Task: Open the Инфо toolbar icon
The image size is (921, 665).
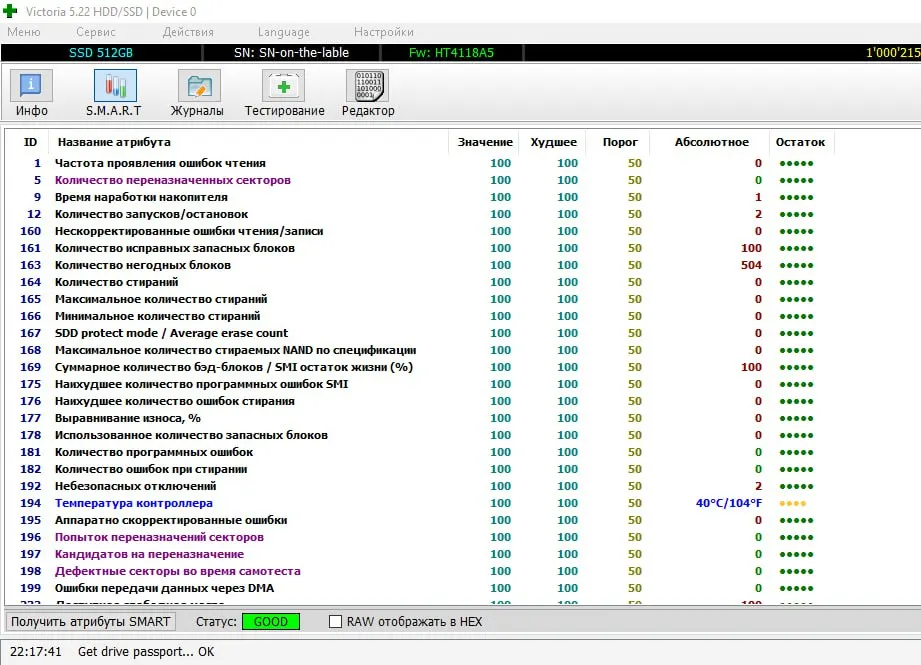Action: pos(32,86)
